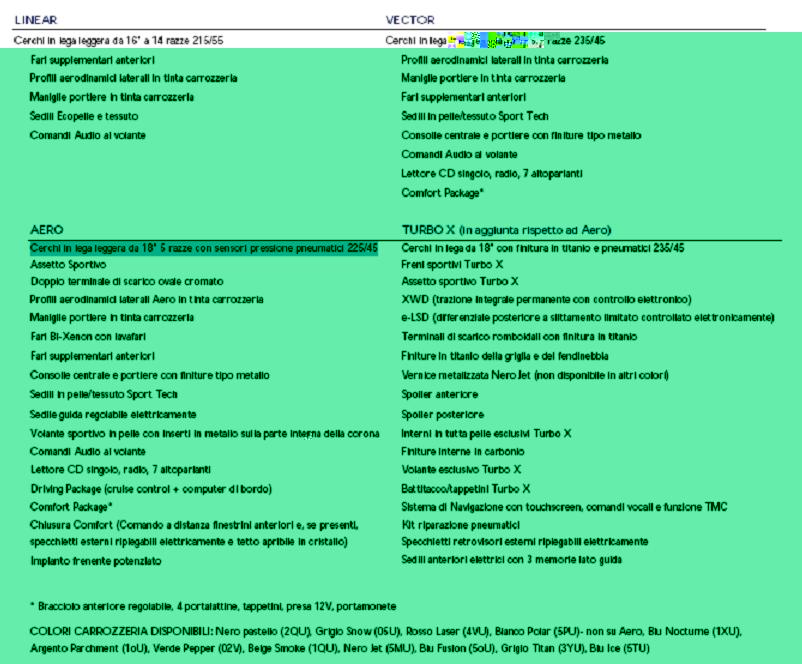Click 'Vernice metallizzata Nero Jet' line

click(x=534, y=375)
